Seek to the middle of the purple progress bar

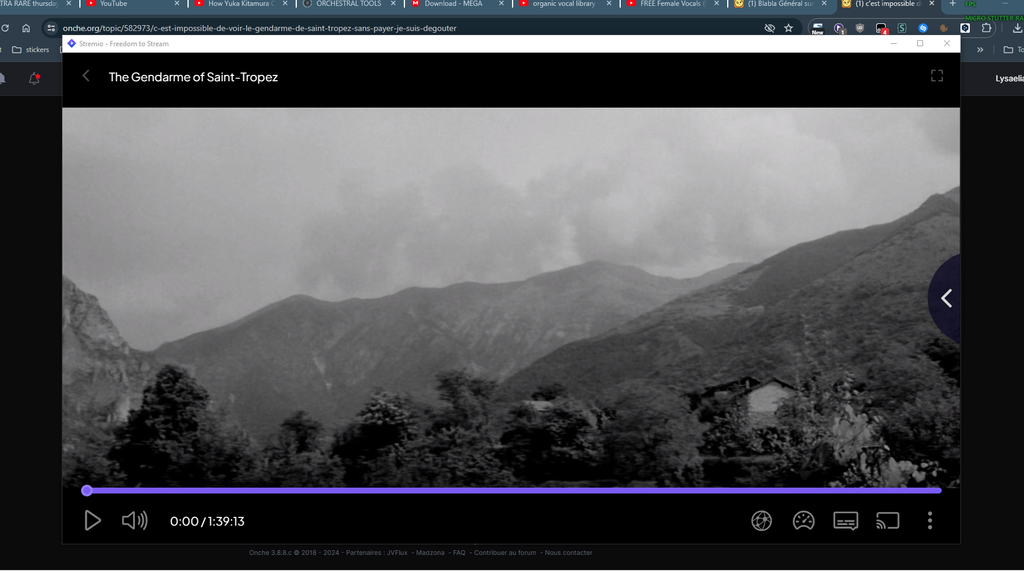(x=514, y=490)
